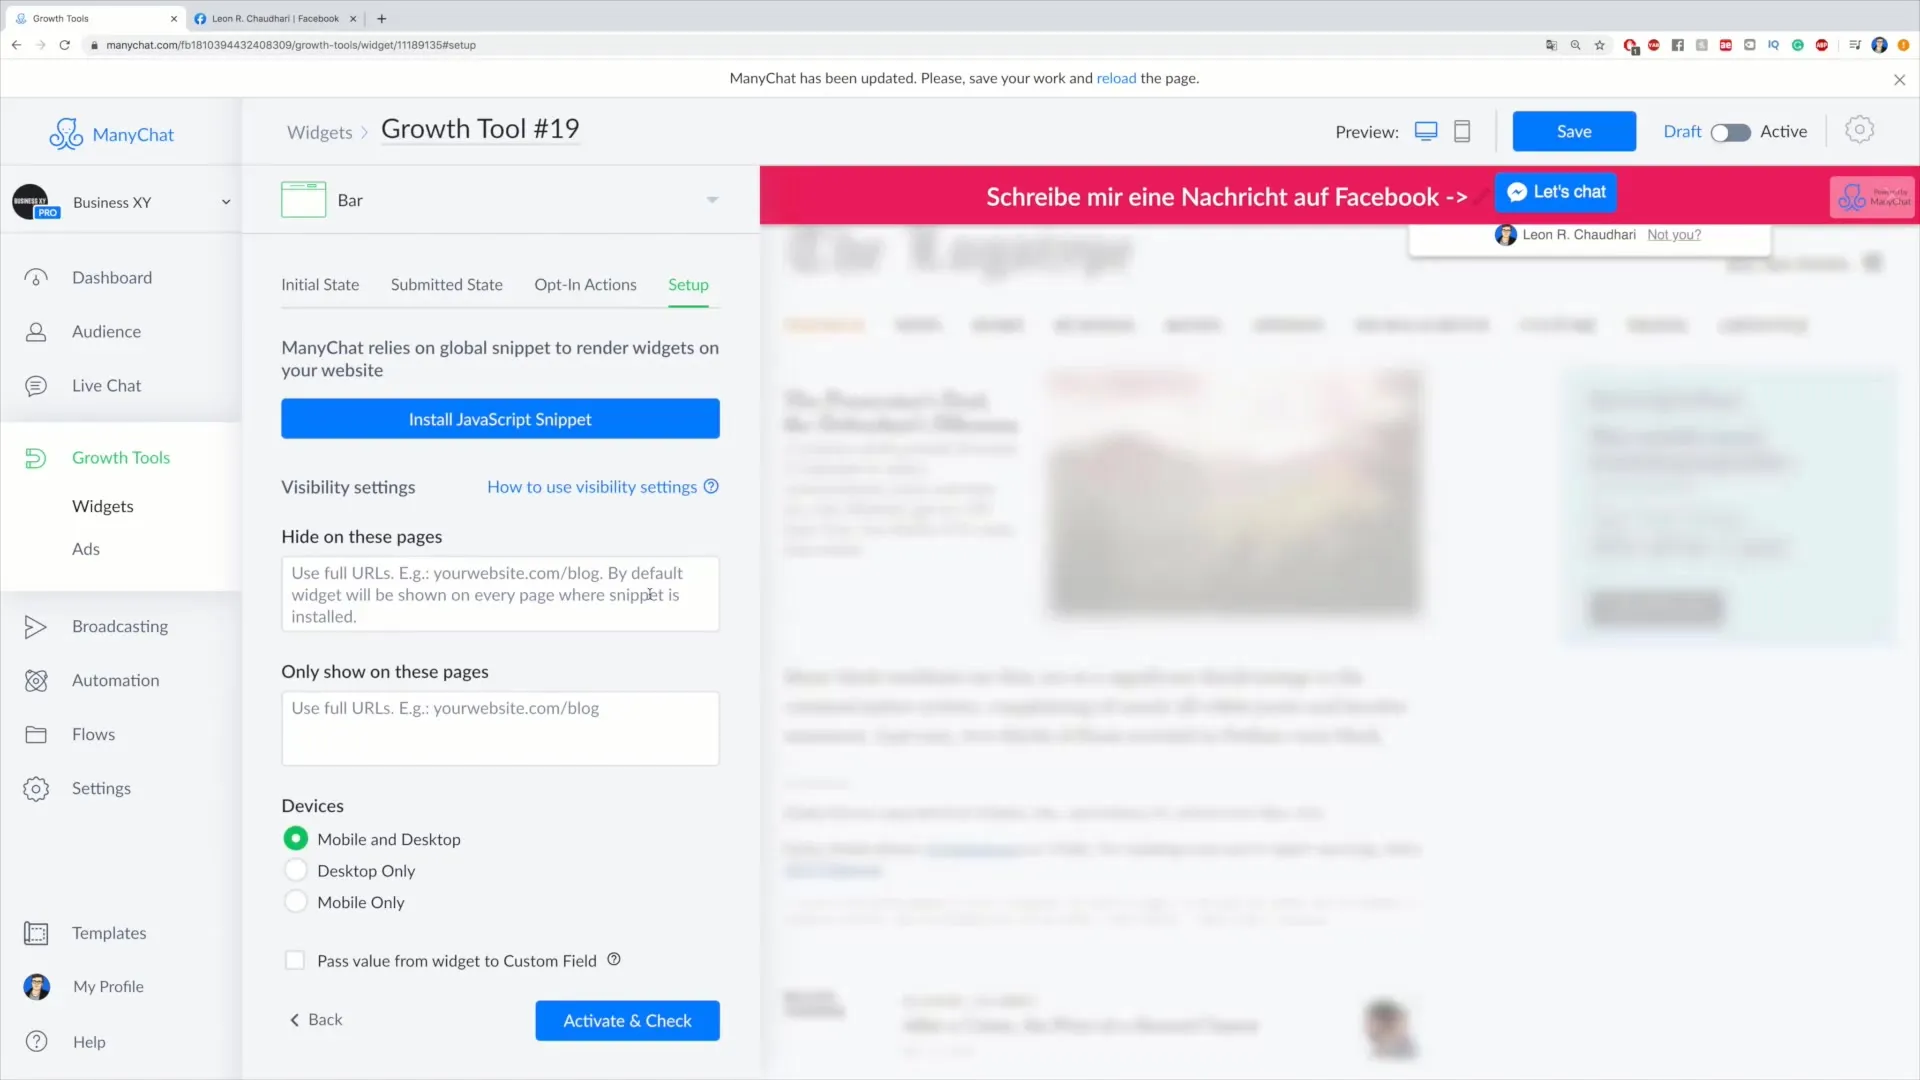Click the Broadcasting sidebar icon

pos(36,625)
